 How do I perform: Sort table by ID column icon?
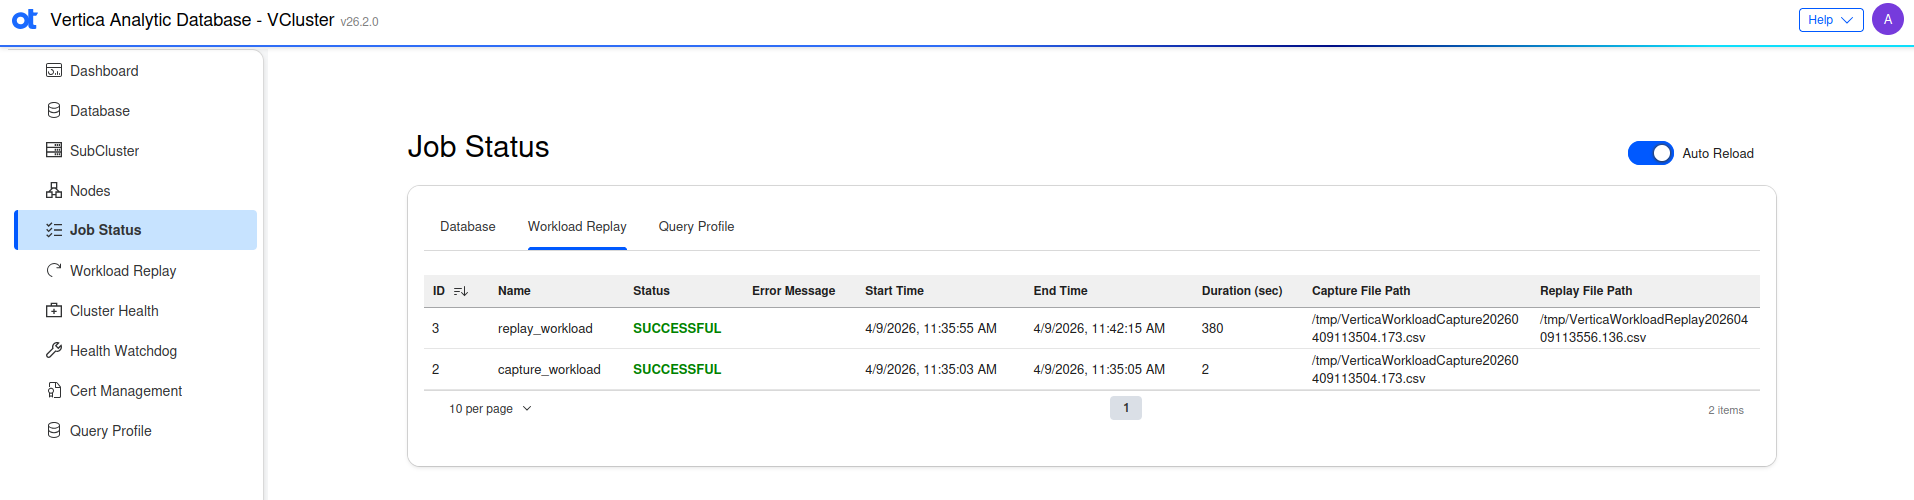(x=461, y=291)
